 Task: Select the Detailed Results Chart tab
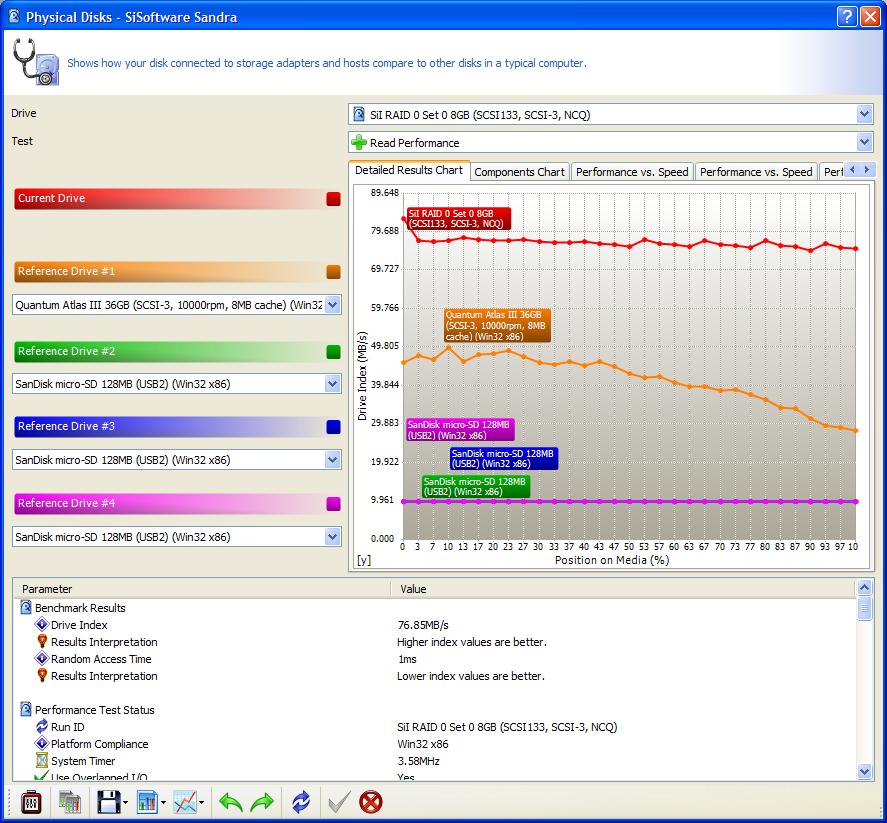(409, 170)
